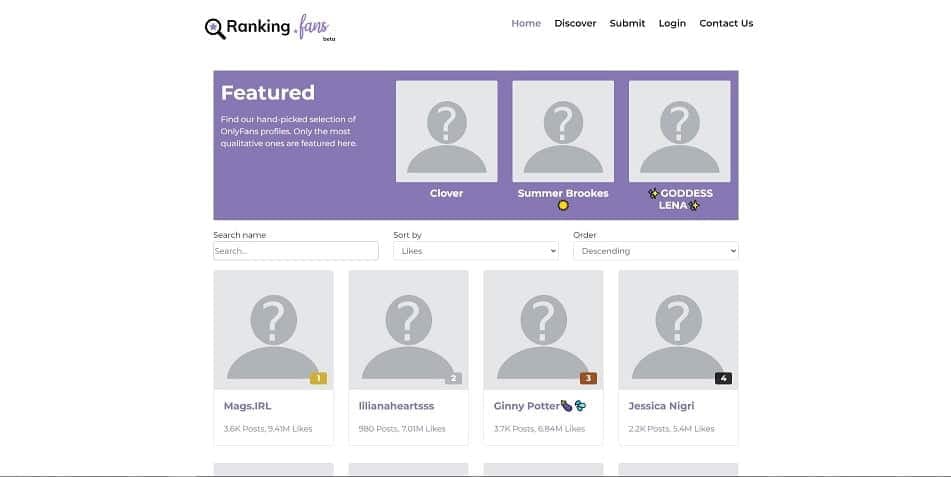
Task: Click the silver rank 2 badge
Action: 453,378
